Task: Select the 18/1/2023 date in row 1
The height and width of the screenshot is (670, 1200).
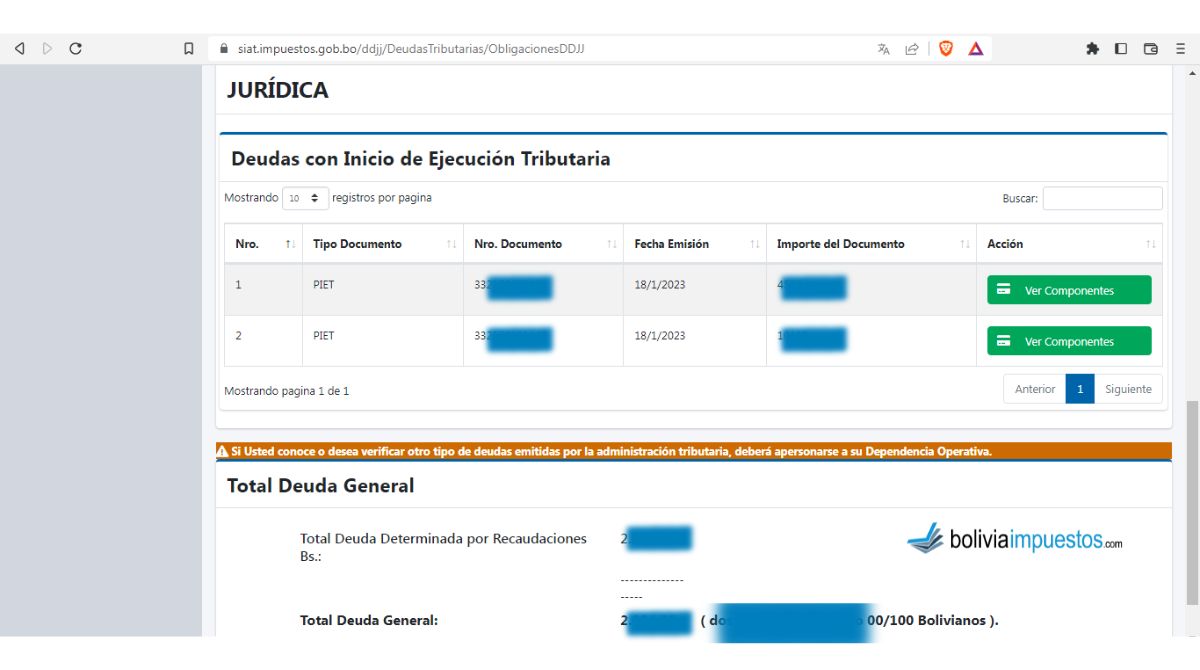Action: (660, 285)
